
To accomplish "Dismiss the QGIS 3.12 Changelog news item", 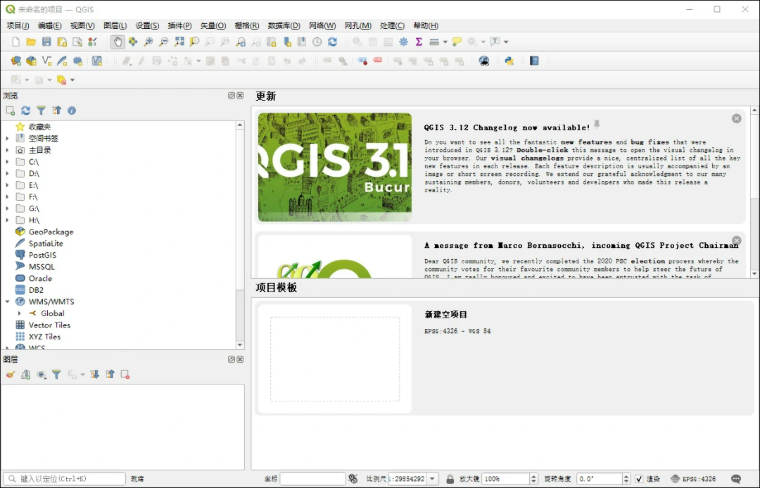I will click(736, 118).
